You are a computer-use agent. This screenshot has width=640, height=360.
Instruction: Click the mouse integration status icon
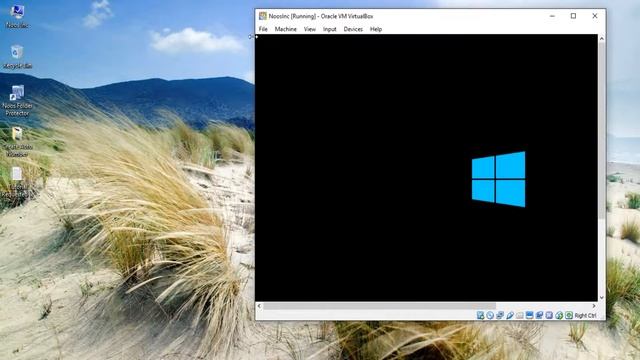click(559, 315)
